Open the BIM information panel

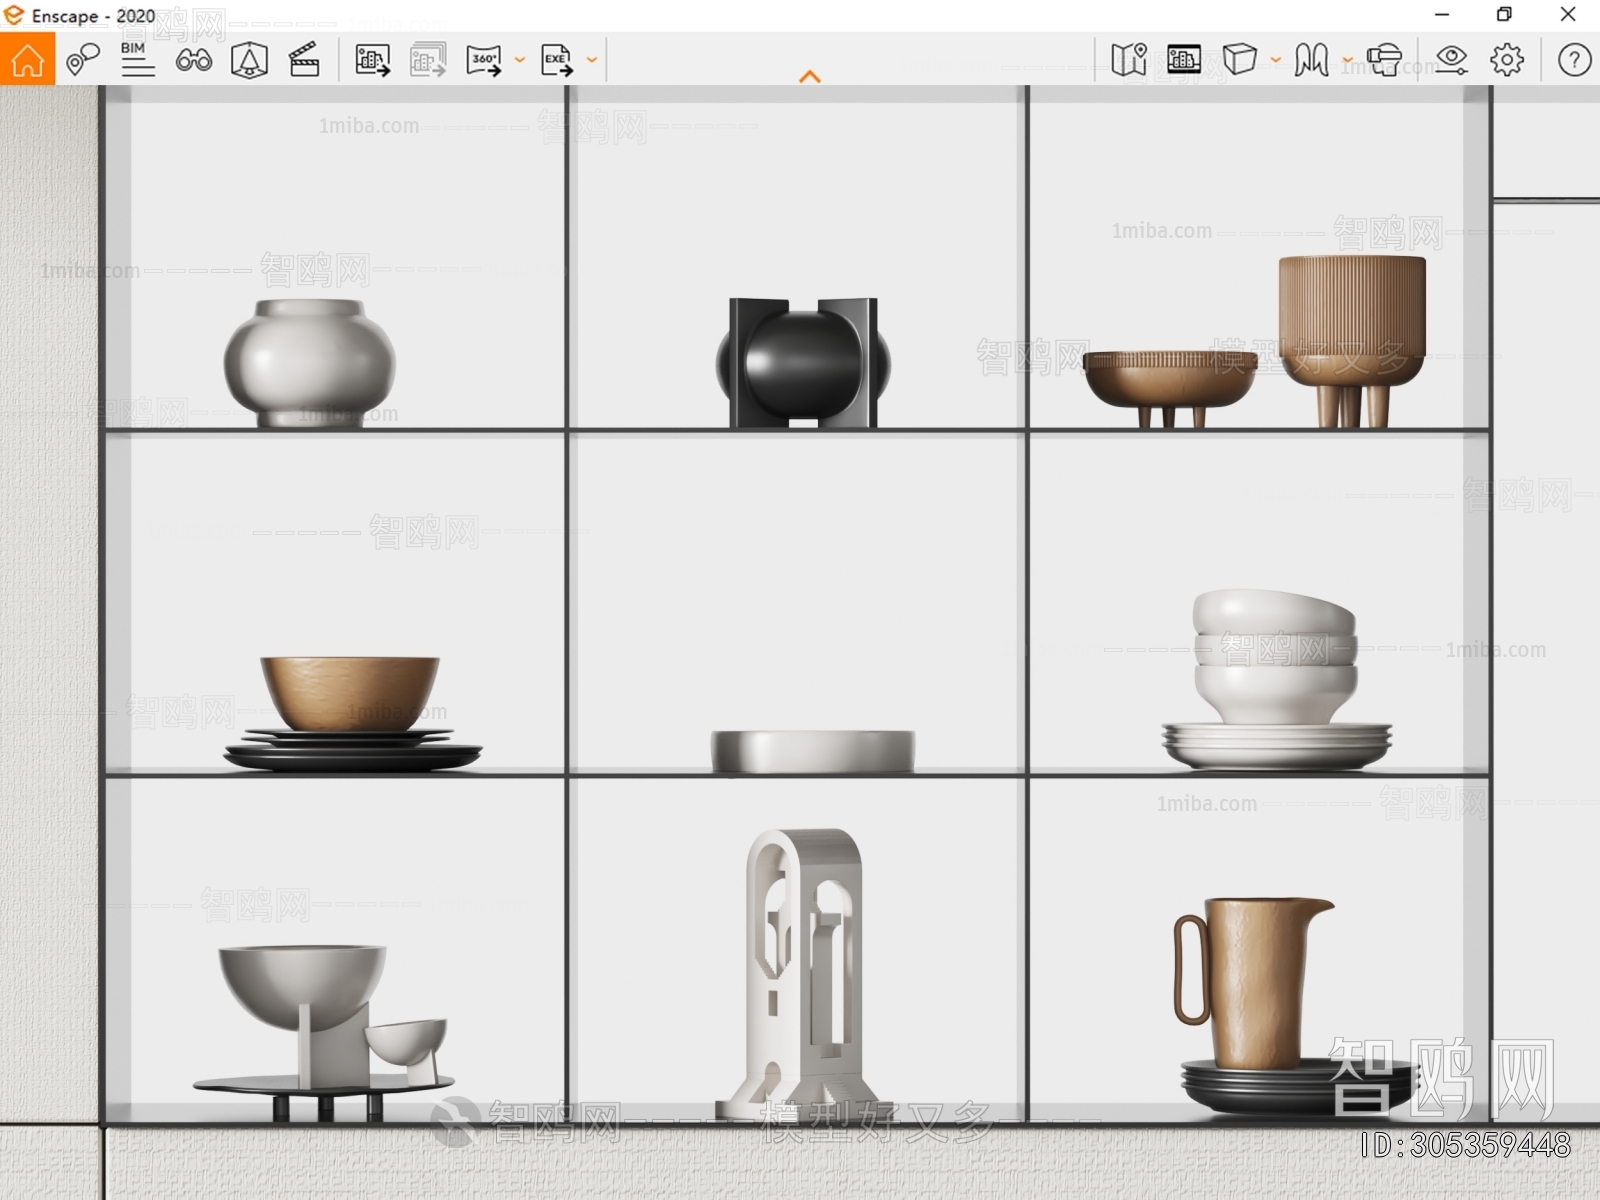pos(137,60)
